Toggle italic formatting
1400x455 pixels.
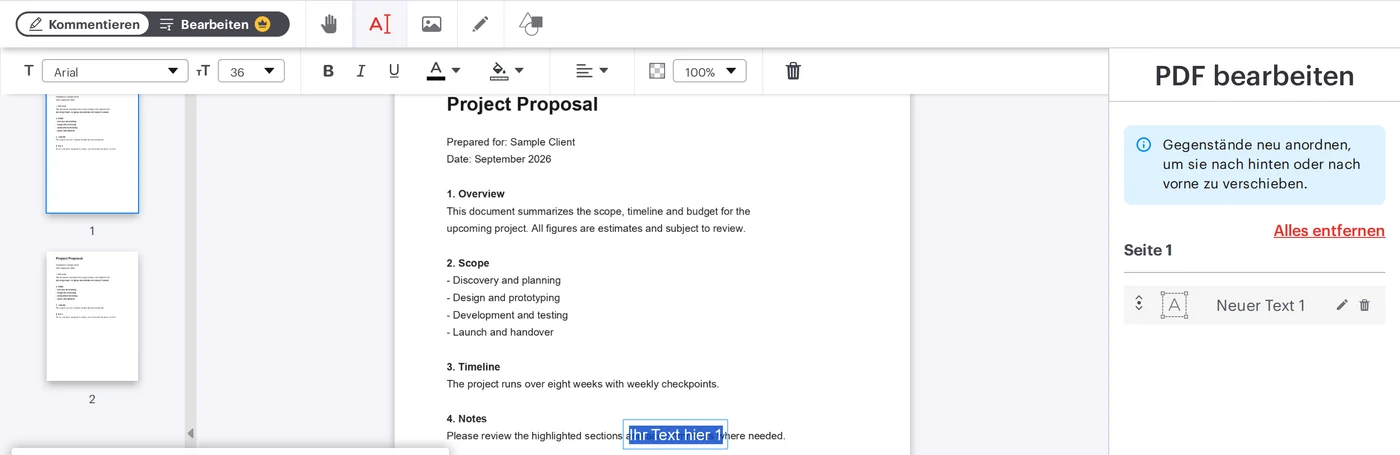361,71
